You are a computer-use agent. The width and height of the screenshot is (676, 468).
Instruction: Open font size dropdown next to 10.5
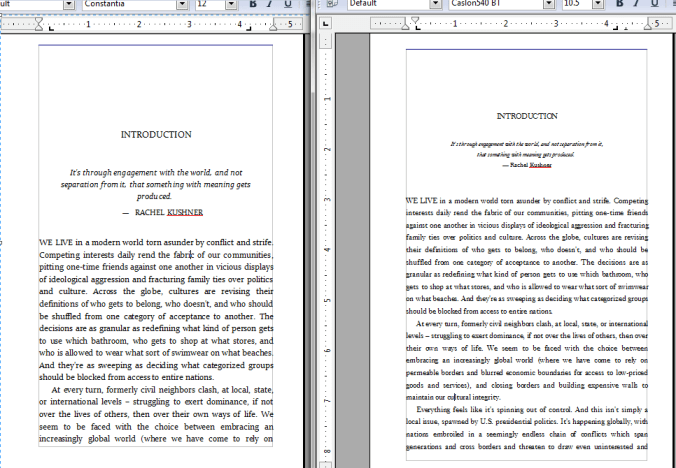598,4
